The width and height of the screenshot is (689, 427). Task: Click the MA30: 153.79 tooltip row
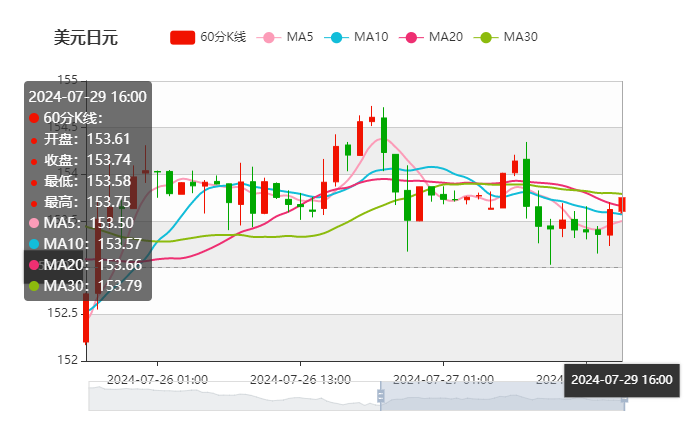[85, 286]
